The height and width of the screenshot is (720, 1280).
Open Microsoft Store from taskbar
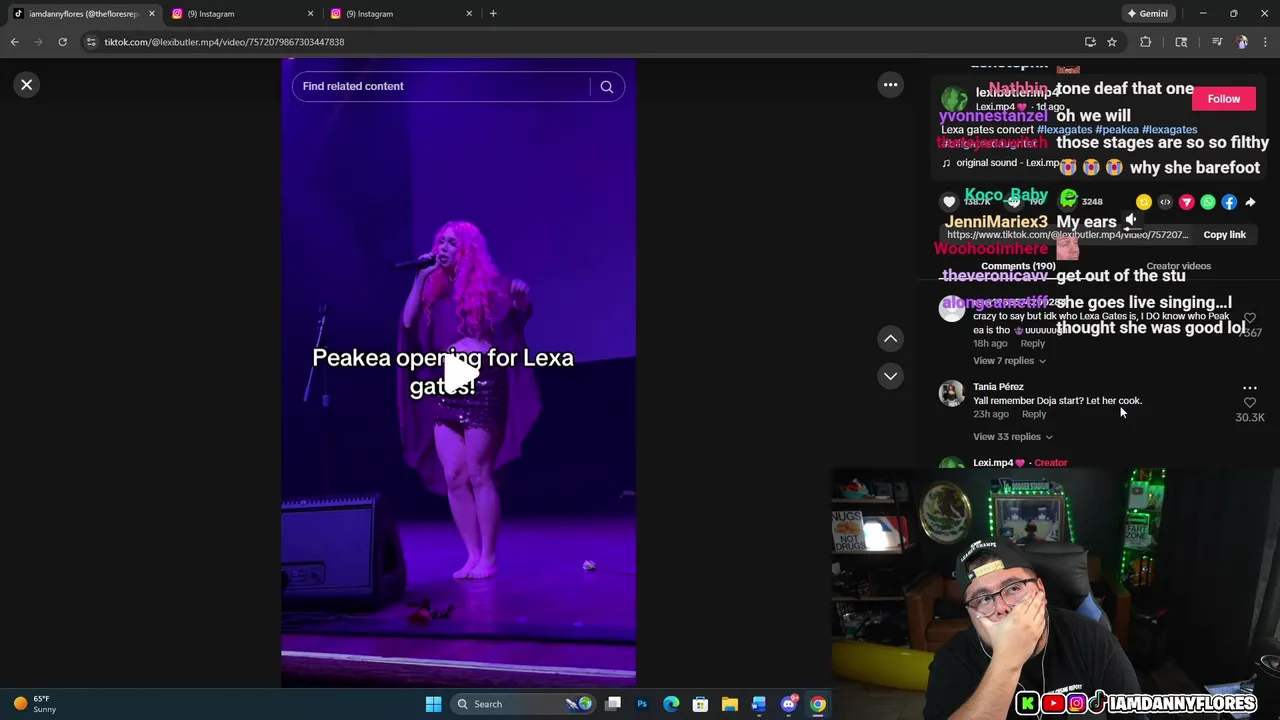pos(700,704)
